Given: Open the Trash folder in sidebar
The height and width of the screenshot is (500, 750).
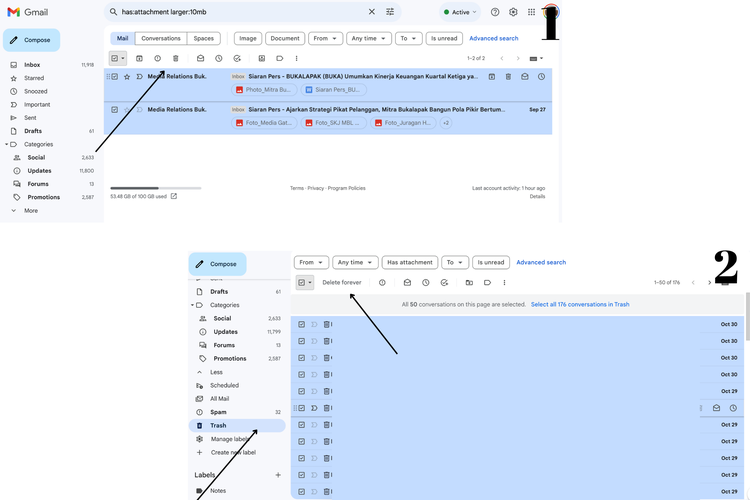Looking at the screenshot, I should click(217, 425).
